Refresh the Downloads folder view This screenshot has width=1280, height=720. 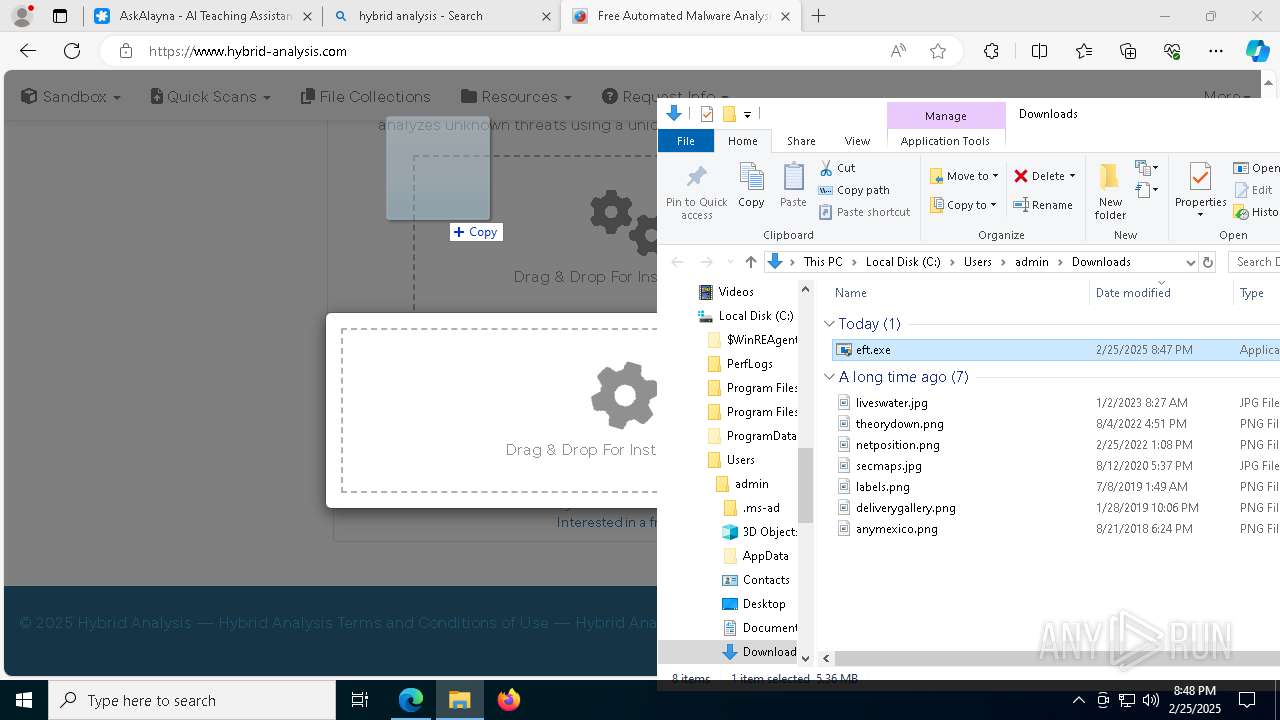[1208, 262]
